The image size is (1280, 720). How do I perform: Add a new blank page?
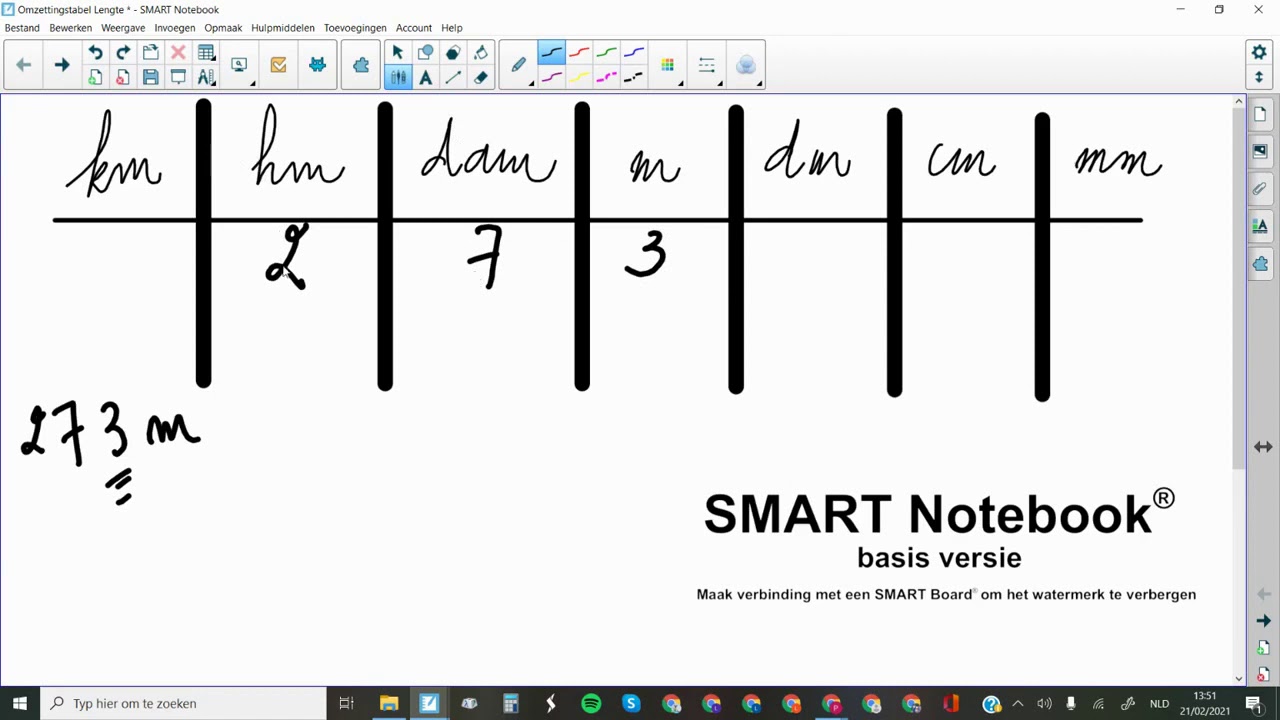pyautogui.click(x=95, y=77)
